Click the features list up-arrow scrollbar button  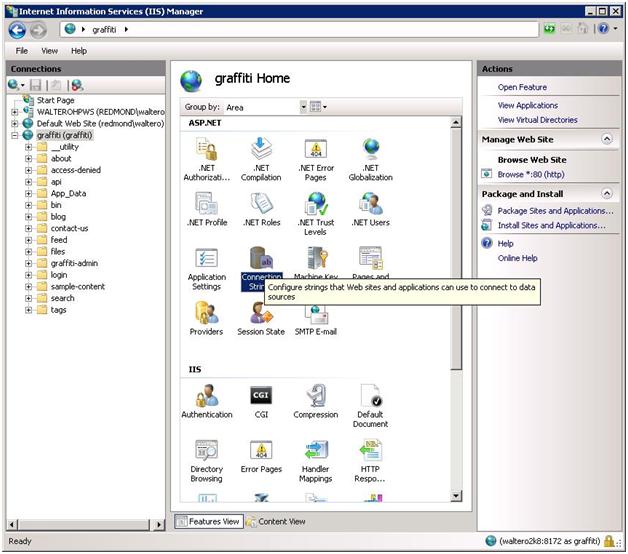(456, 122)
